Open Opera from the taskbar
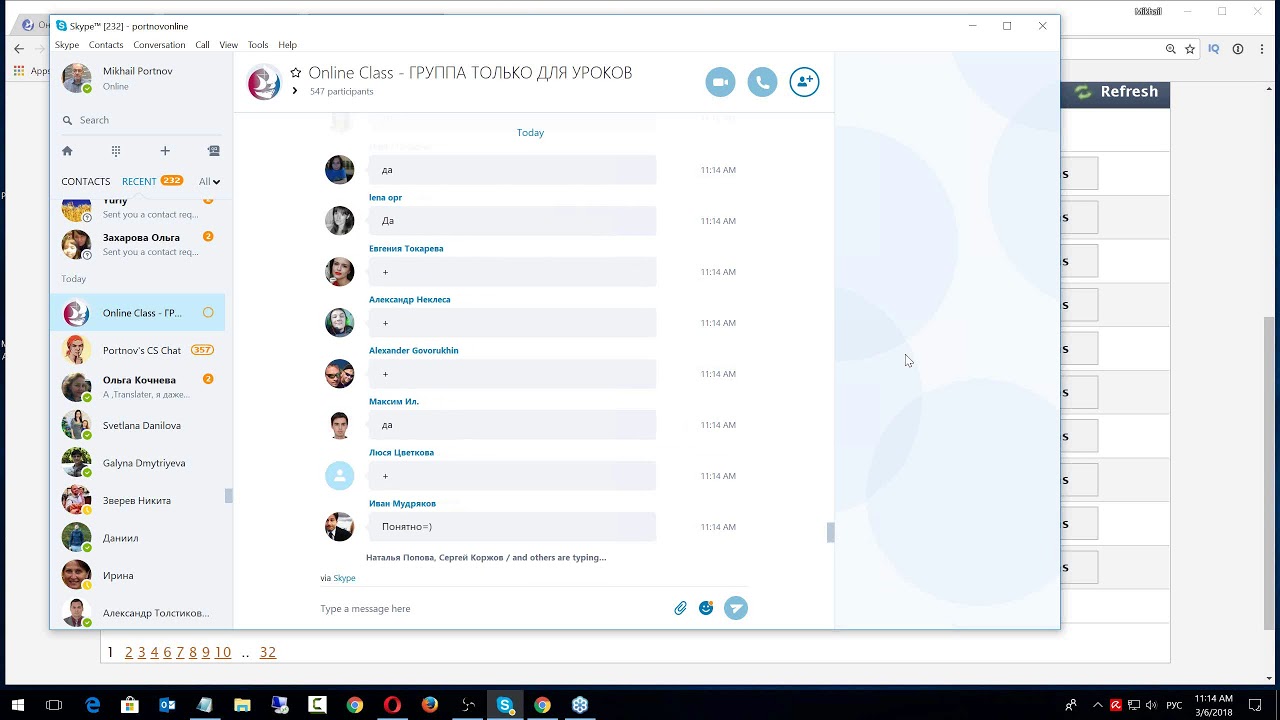Image resolution: width=1280 pixels, height=720 pixels. point(392,705)
